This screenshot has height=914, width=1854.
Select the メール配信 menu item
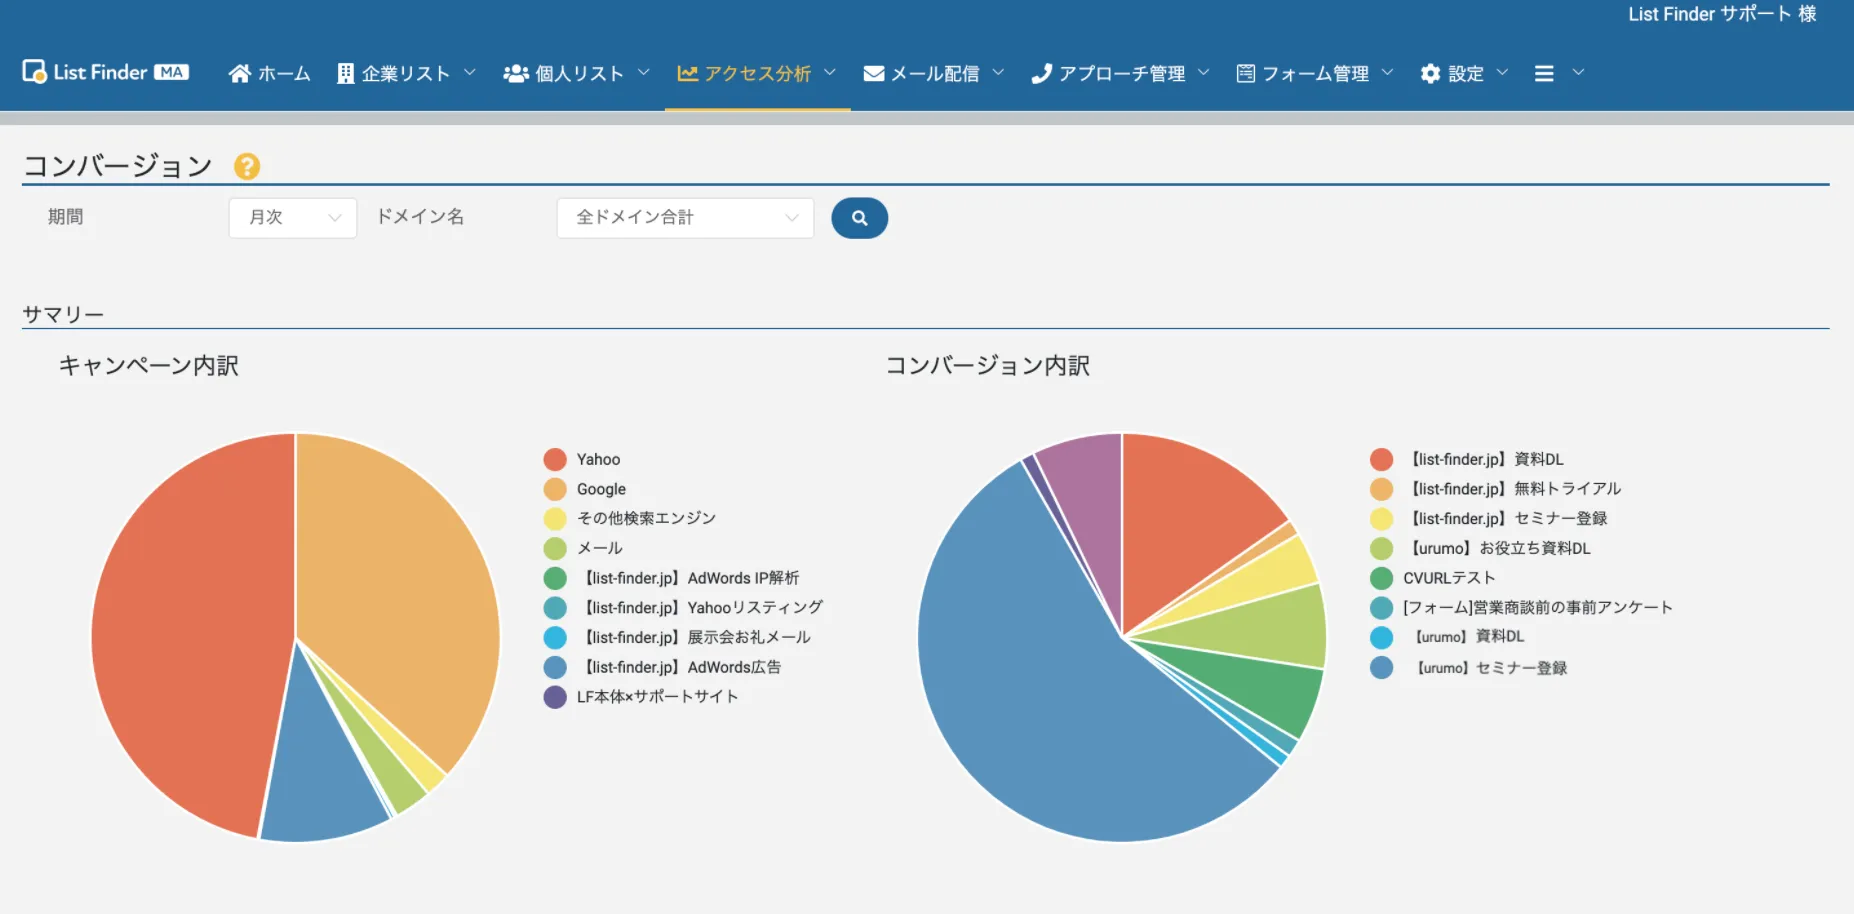coord(934,73)
